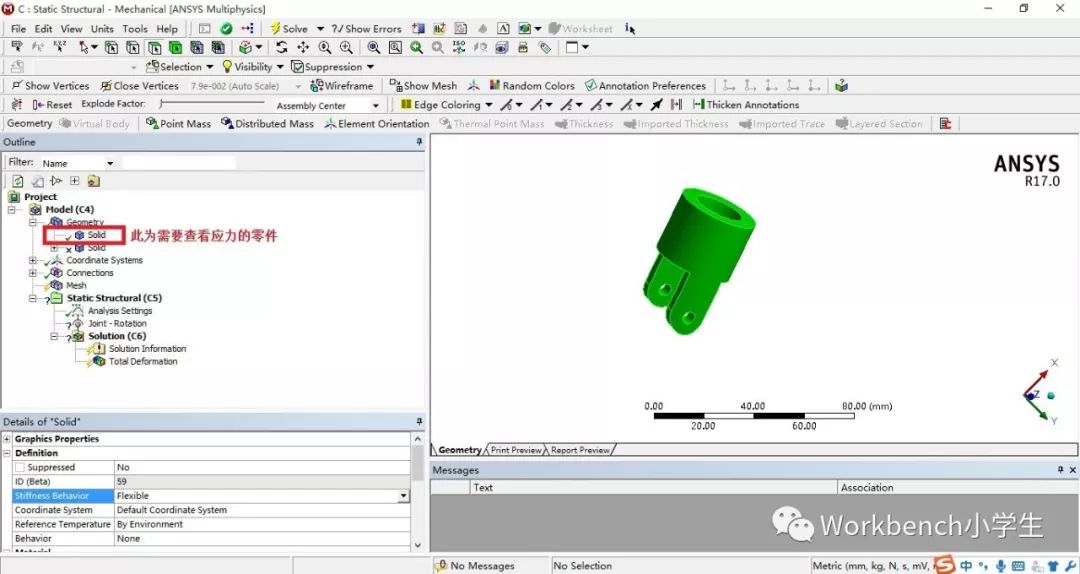
Task: Open the Stiffness Behavior Flexible dropdown
Action: (404, 496)
